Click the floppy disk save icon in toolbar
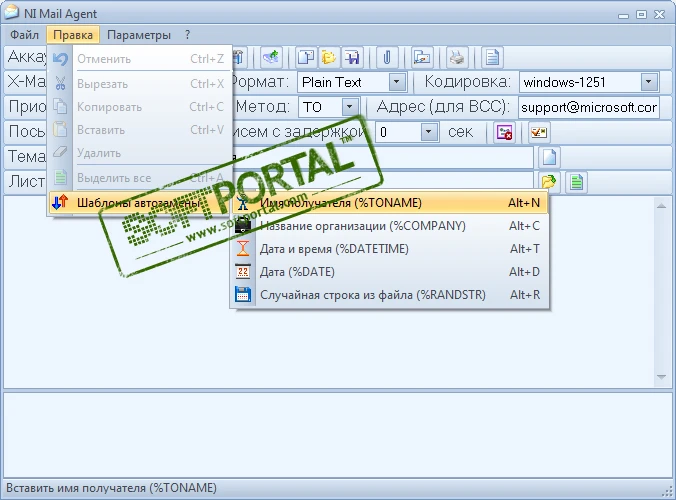 tap(350, 56)
